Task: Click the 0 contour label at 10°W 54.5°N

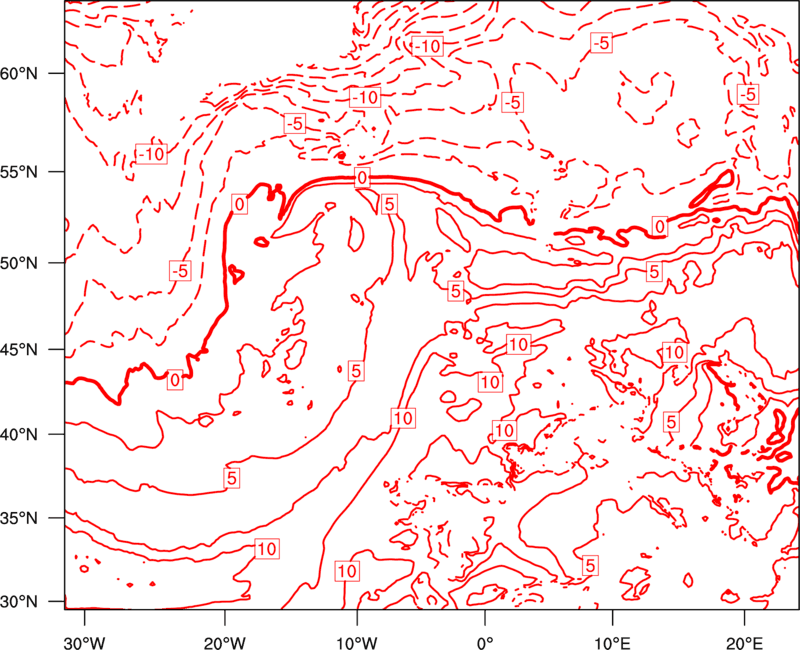Action: (x=362, y=178)
